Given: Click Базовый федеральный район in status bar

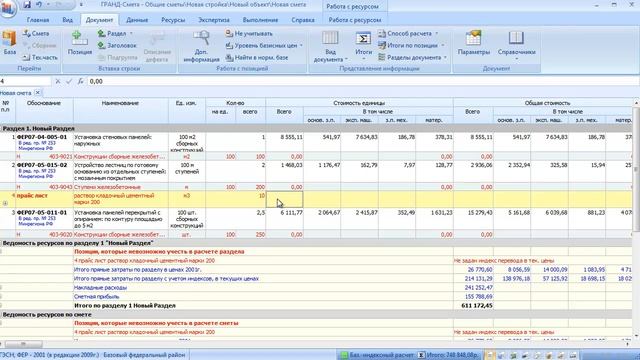Looking at the screenshot, I should [x=144, y=355].
